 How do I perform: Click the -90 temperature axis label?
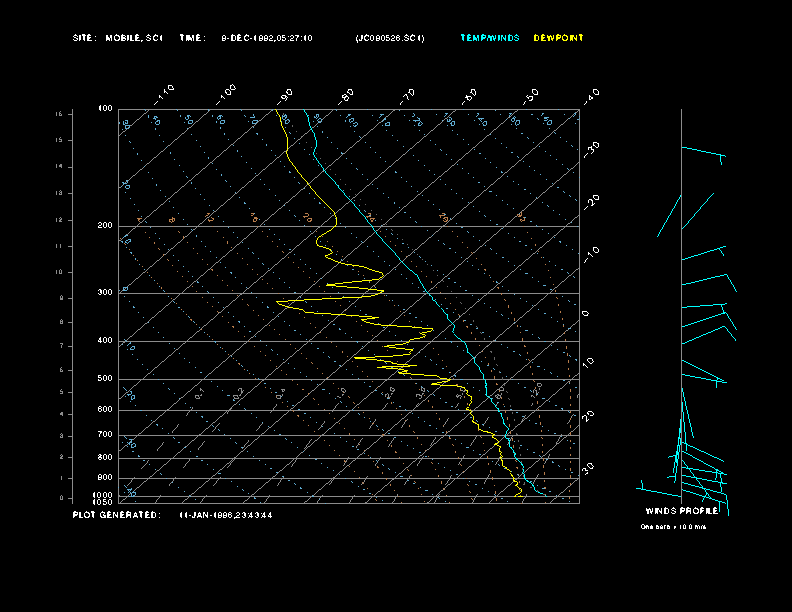pos(287,95)
